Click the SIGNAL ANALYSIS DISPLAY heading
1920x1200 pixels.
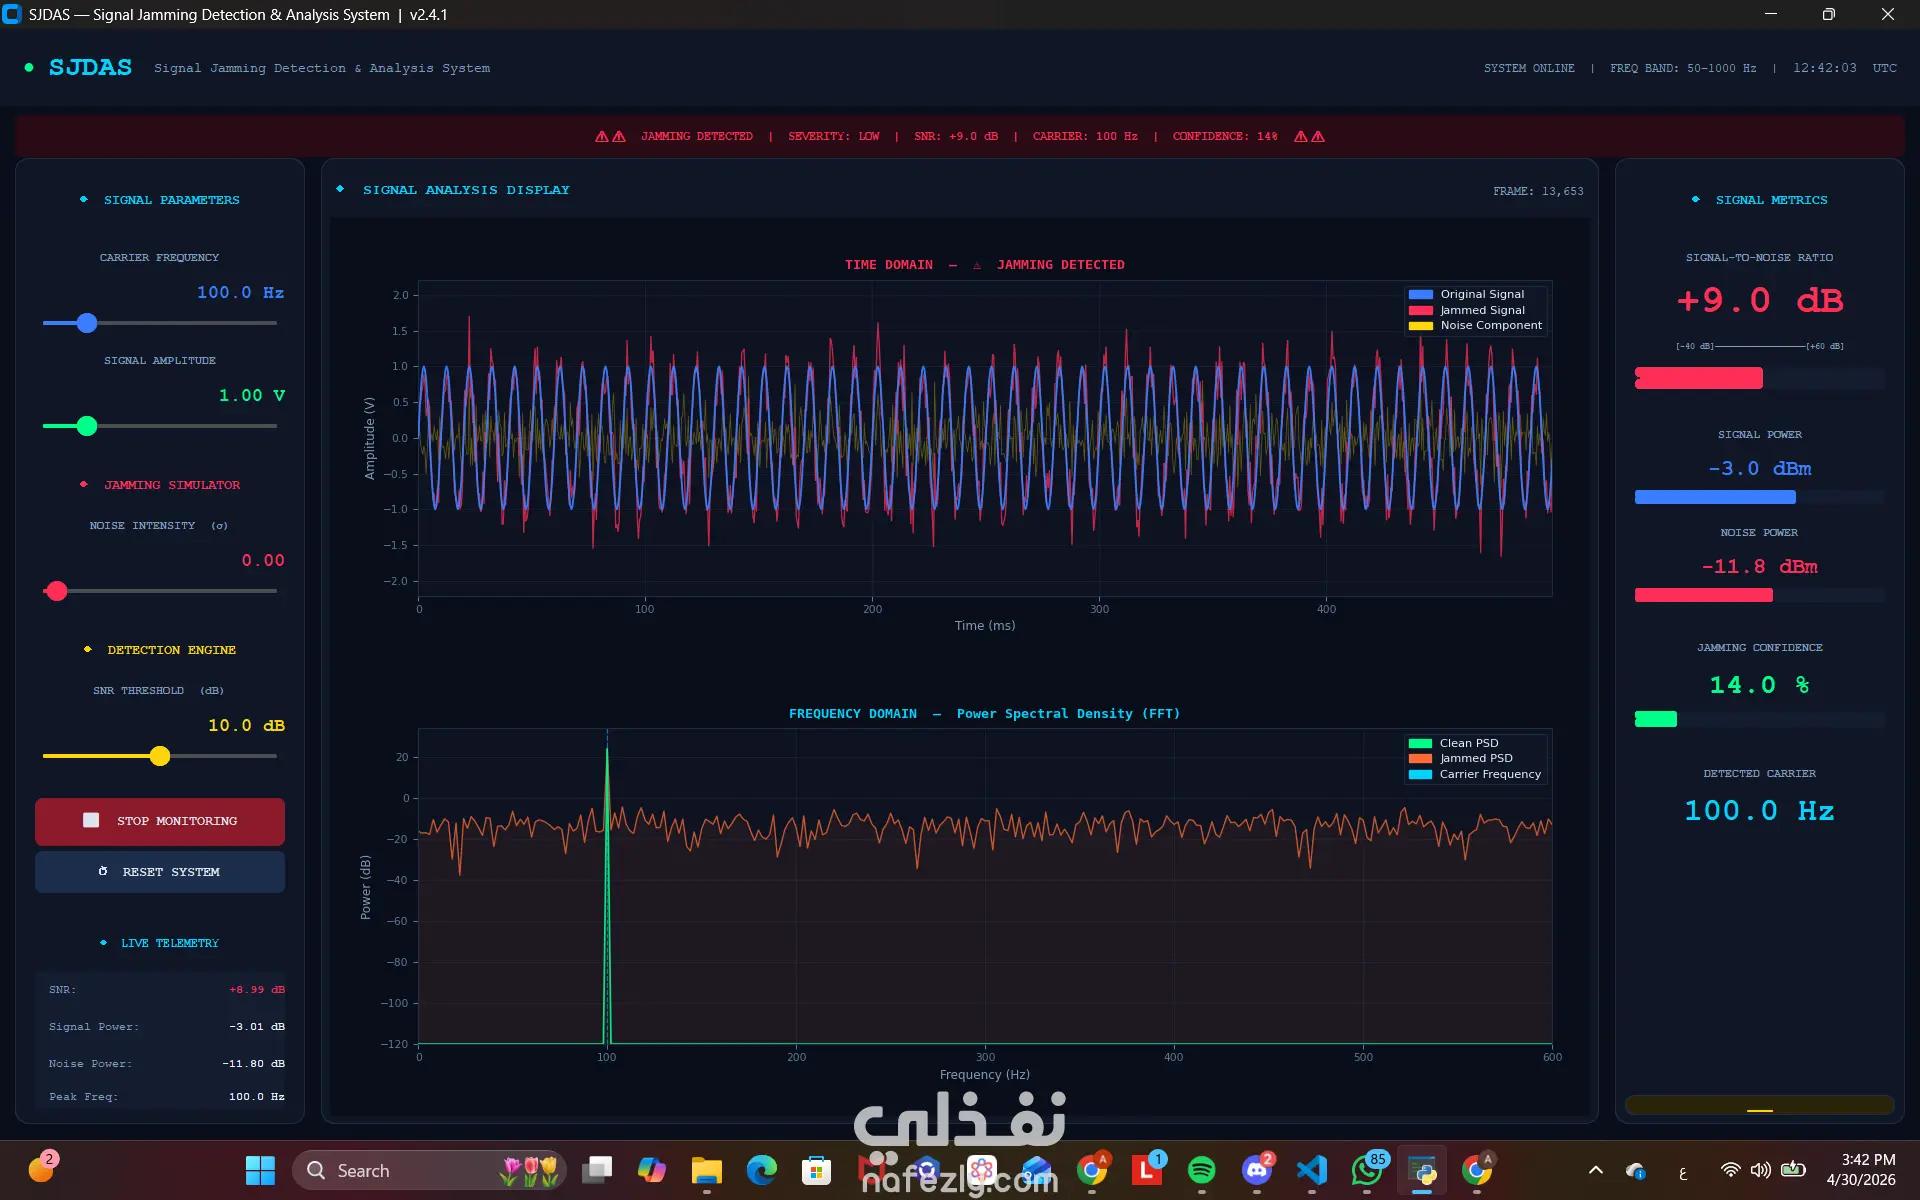[x=466, y=190]
